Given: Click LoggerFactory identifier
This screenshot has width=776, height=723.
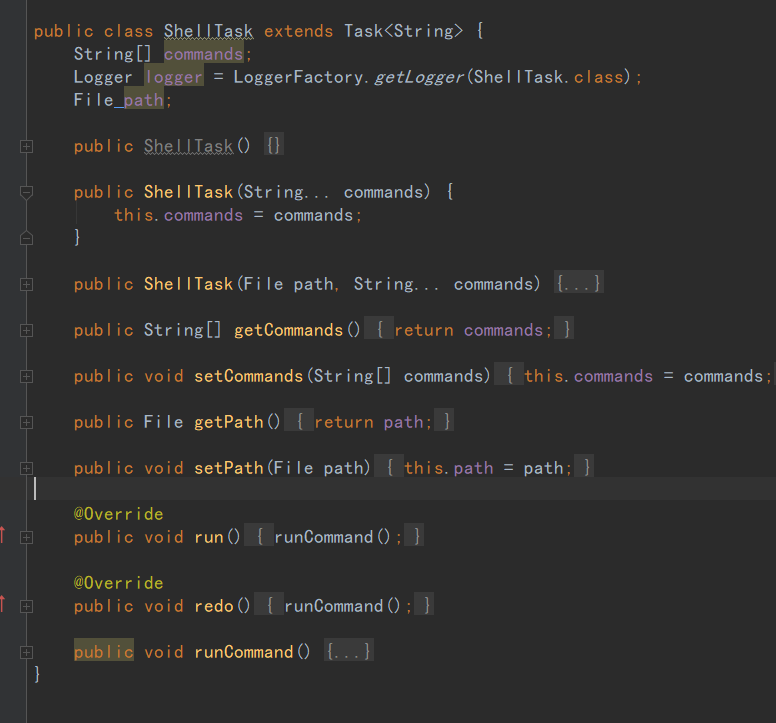Looking at the screenshot, I should coord(298,77).
